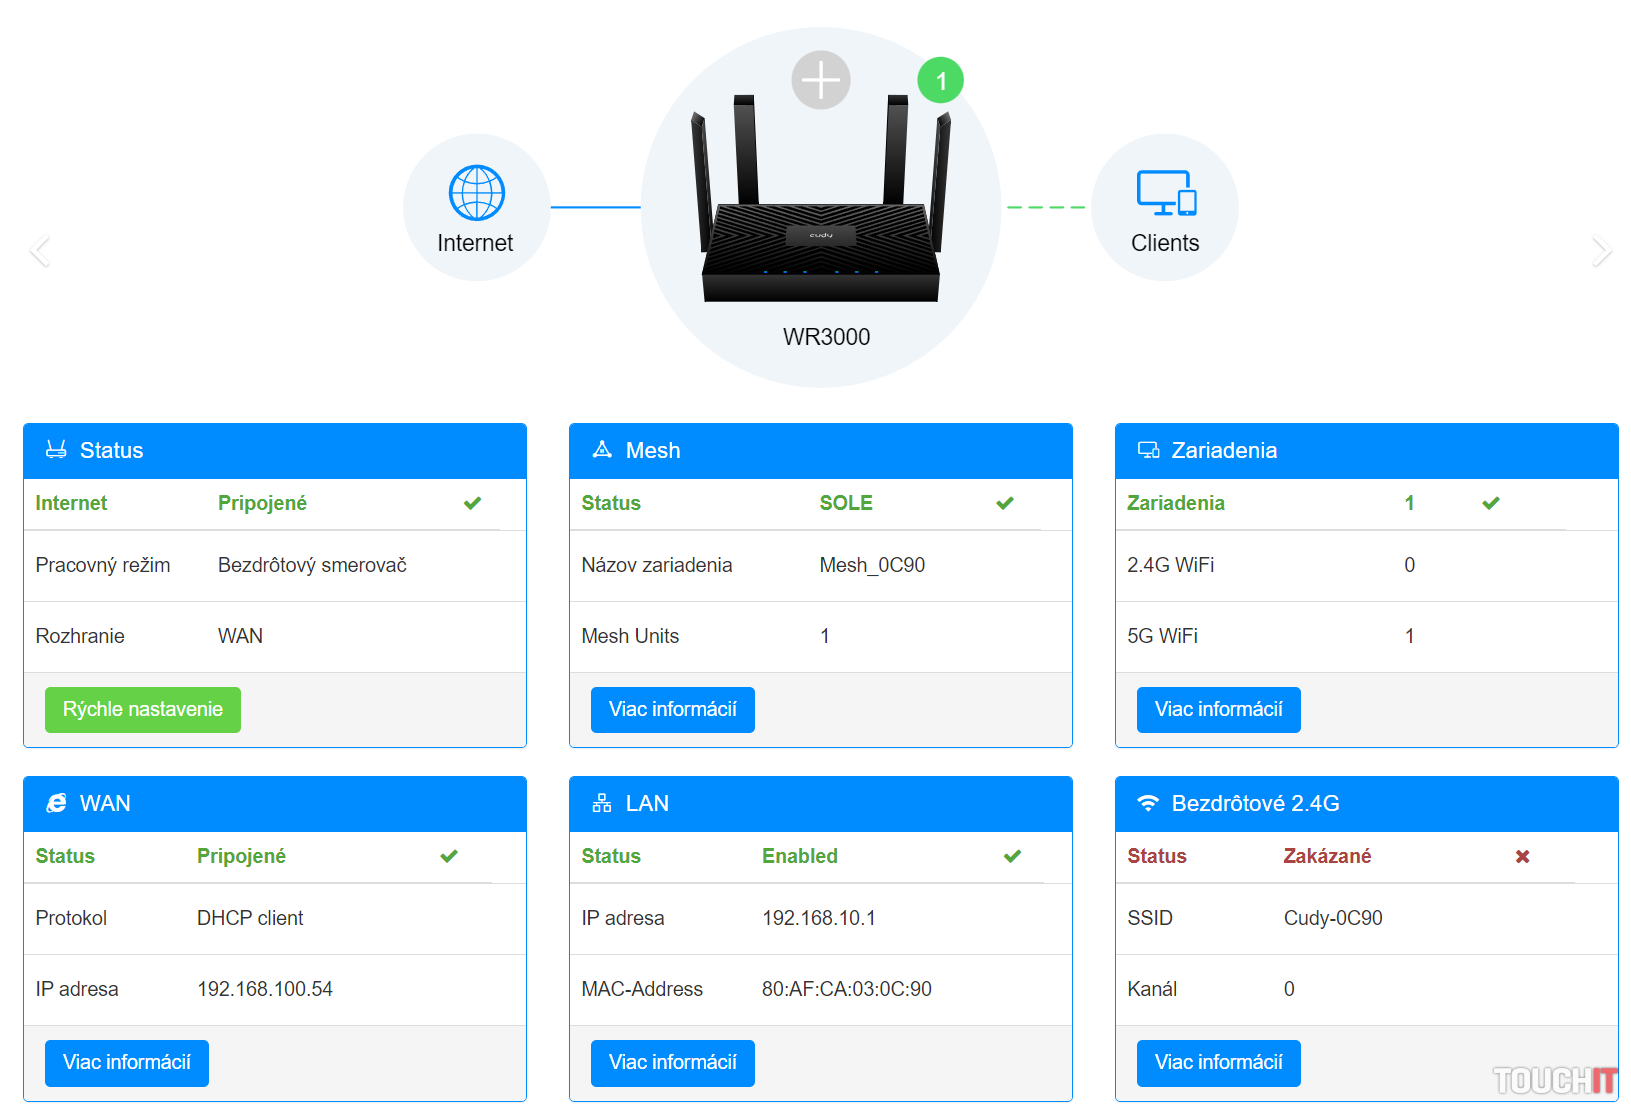Go to next slide with right arrow
1631x1106 pixels.
click(1601, 250)
